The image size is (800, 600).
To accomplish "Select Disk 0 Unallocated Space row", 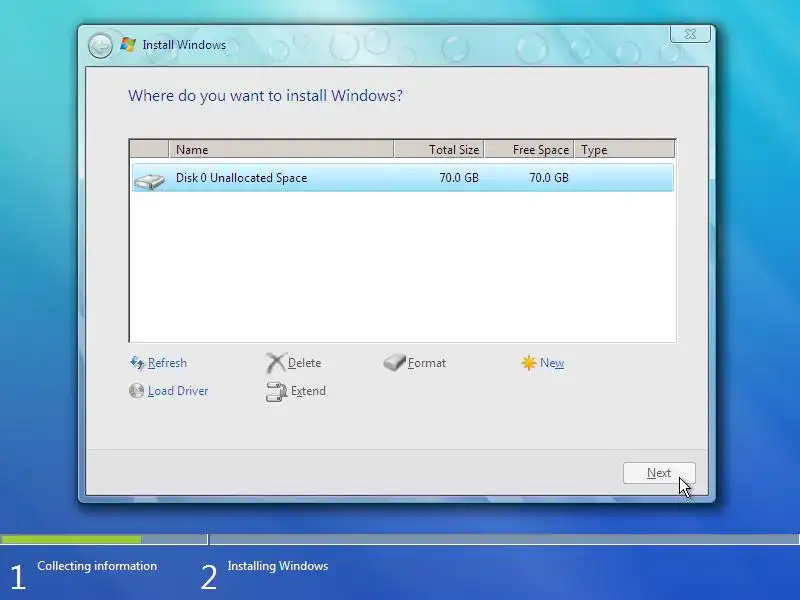I will pos(403,178).
